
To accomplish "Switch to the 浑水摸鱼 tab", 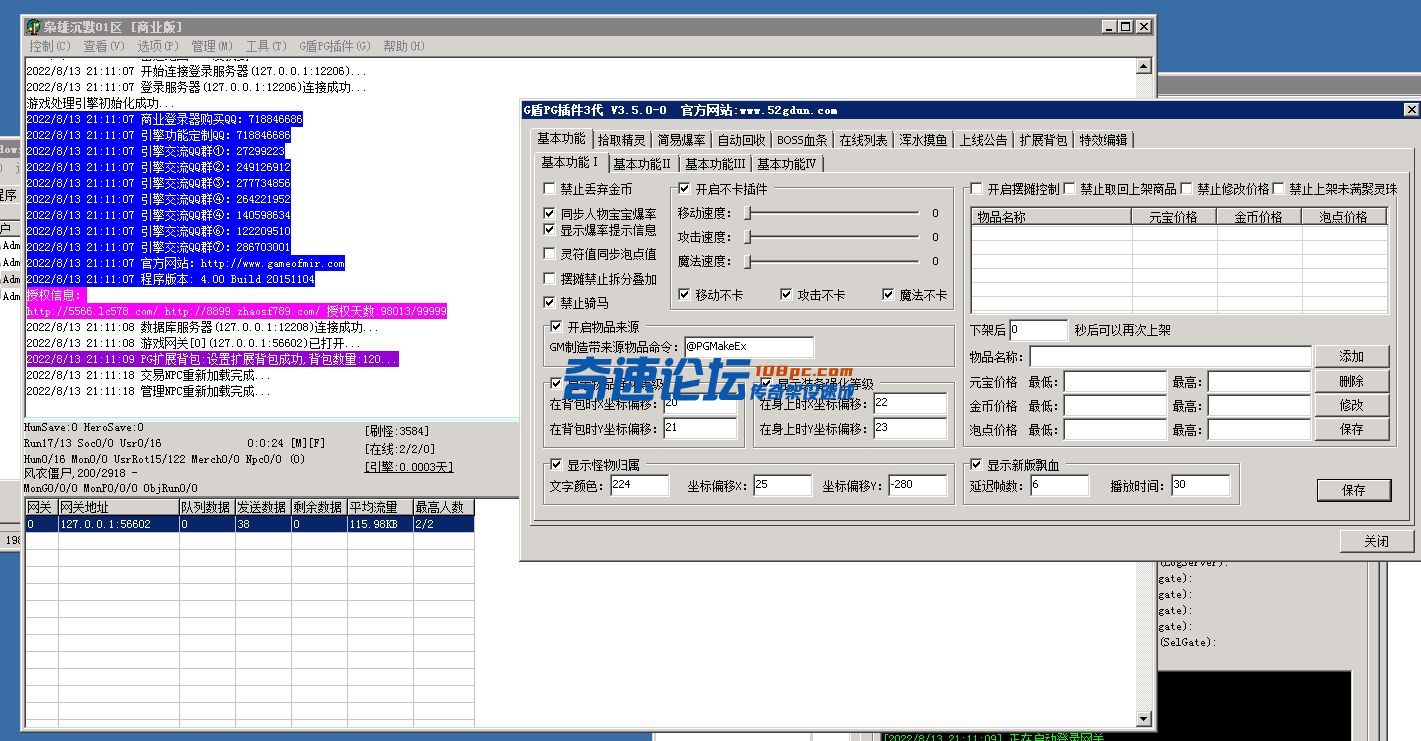I will tap(923, 140).
